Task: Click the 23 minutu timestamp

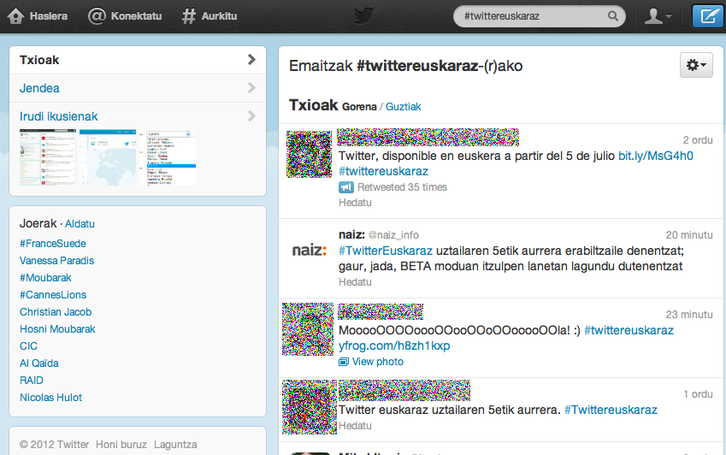Action: coord(689,315)
